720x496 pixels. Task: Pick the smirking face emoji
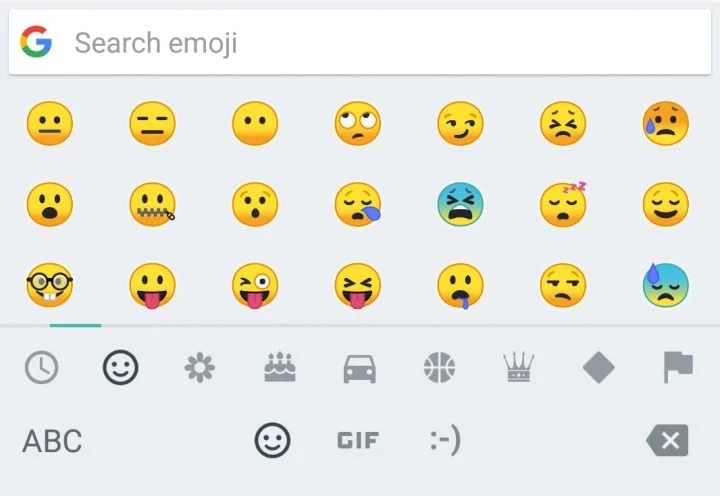tap(460, 125)
